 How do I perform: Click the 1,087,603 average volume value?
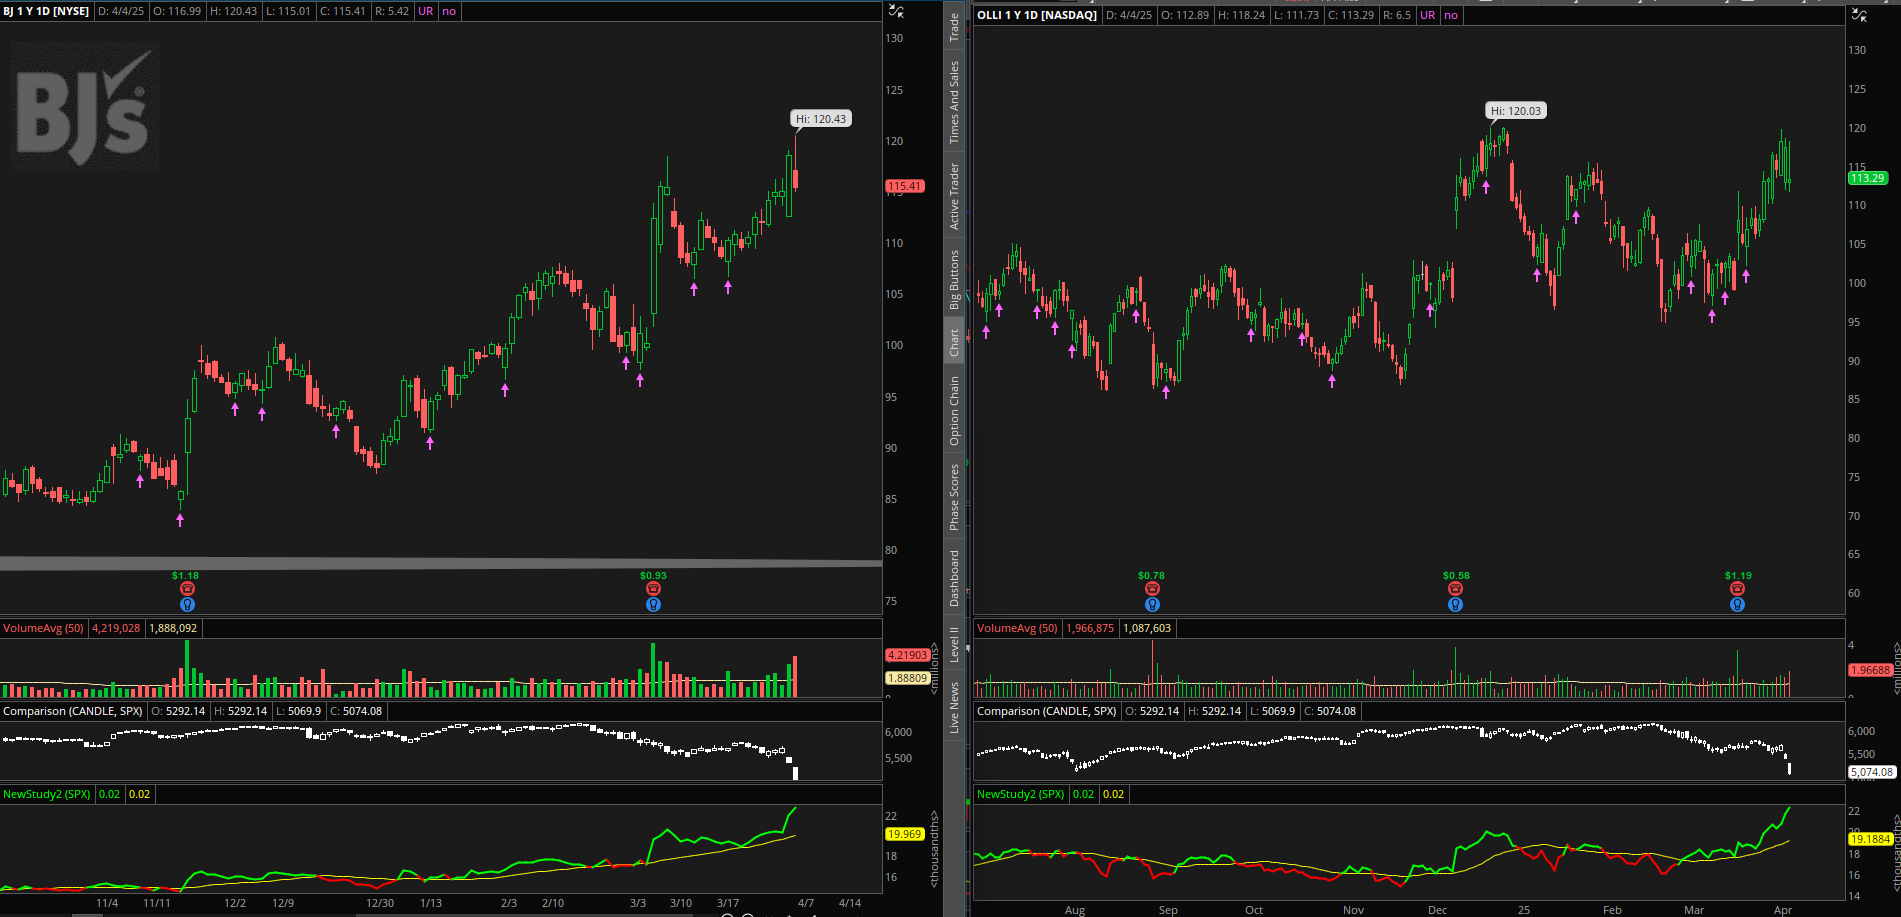pos(1147,628)
